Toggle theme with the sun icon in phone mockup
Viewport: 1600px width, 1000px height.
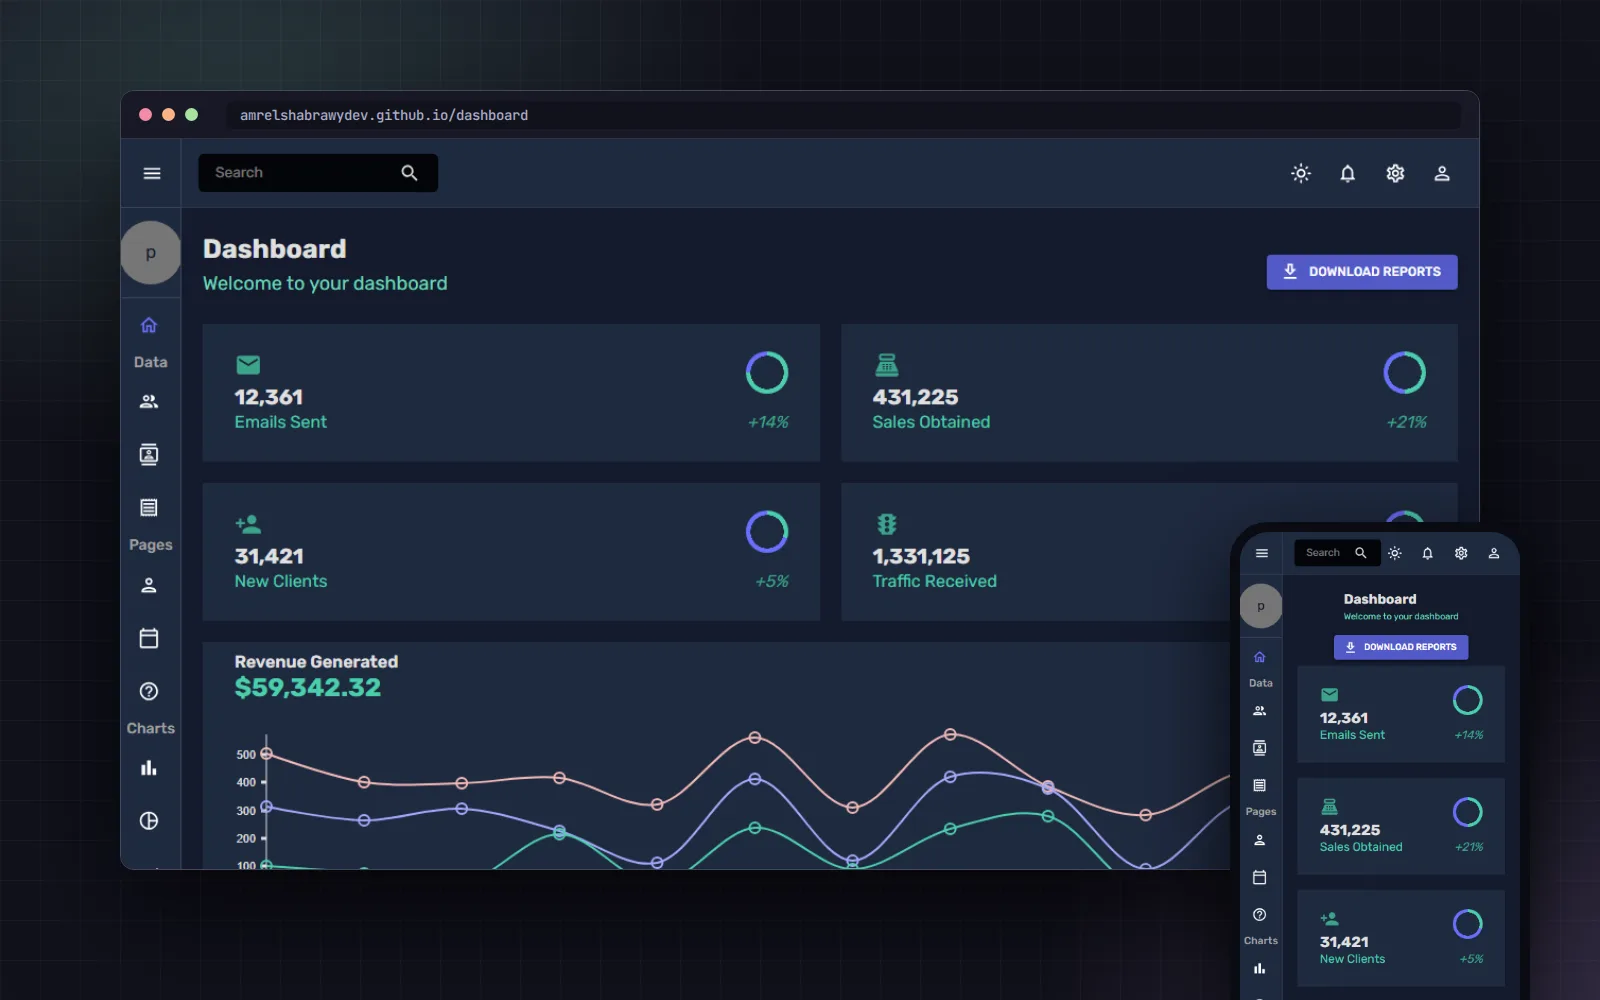pyautogui.click(x=1395, y=553)
